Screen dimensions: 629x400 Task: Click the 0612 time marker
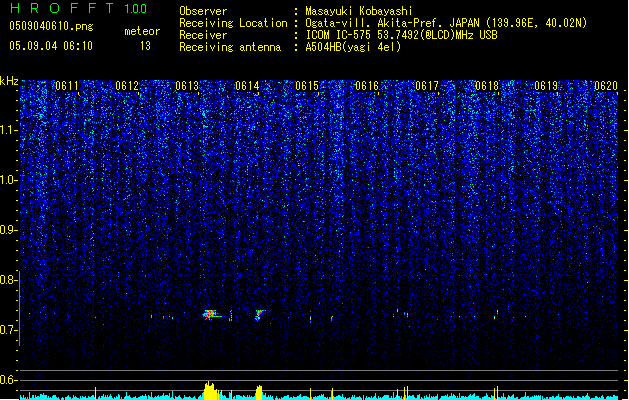tap(127, 86)
